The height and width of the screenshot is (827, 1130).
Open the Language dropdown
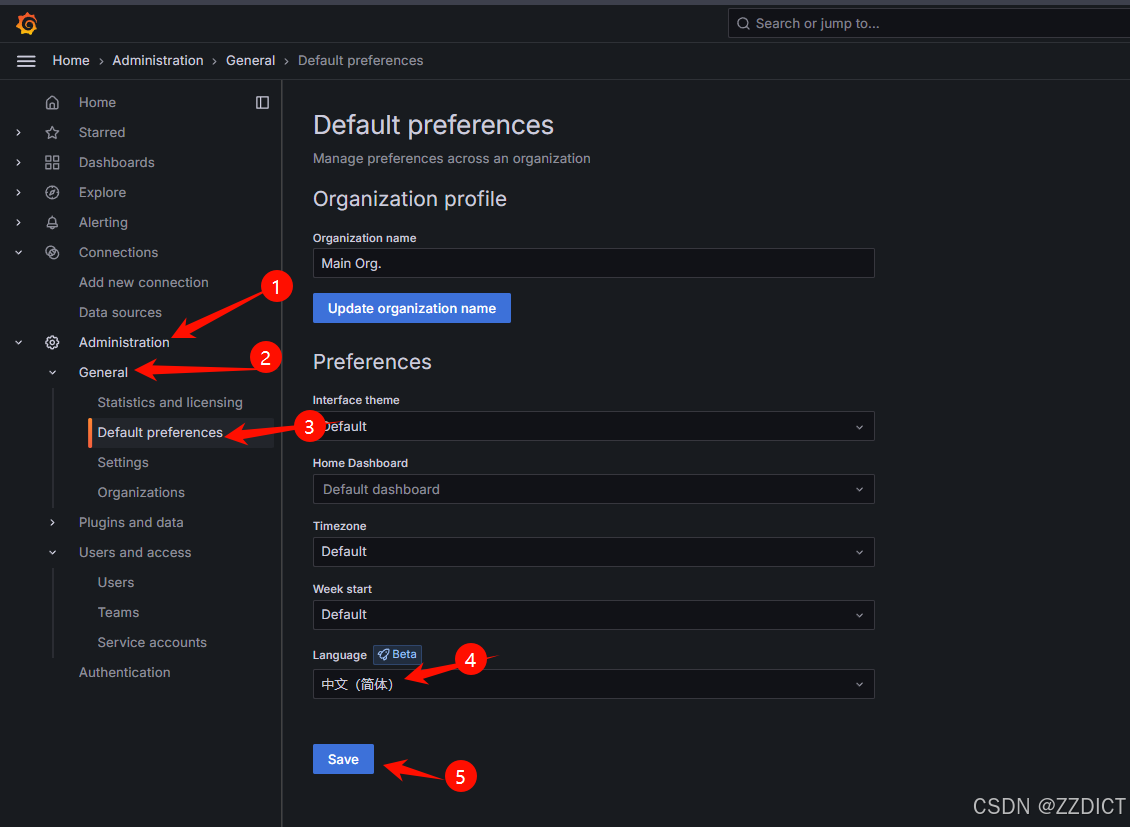pos(593,684)
